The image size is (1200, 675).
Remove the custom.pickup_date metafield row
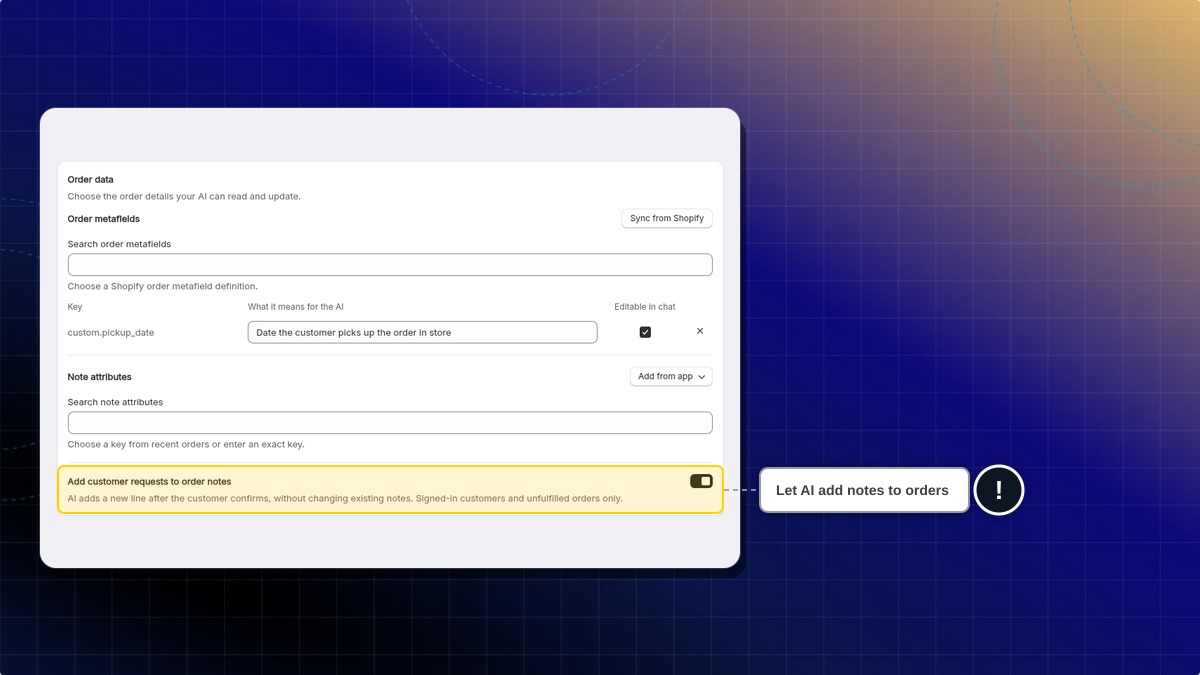(x=700, y=331)
